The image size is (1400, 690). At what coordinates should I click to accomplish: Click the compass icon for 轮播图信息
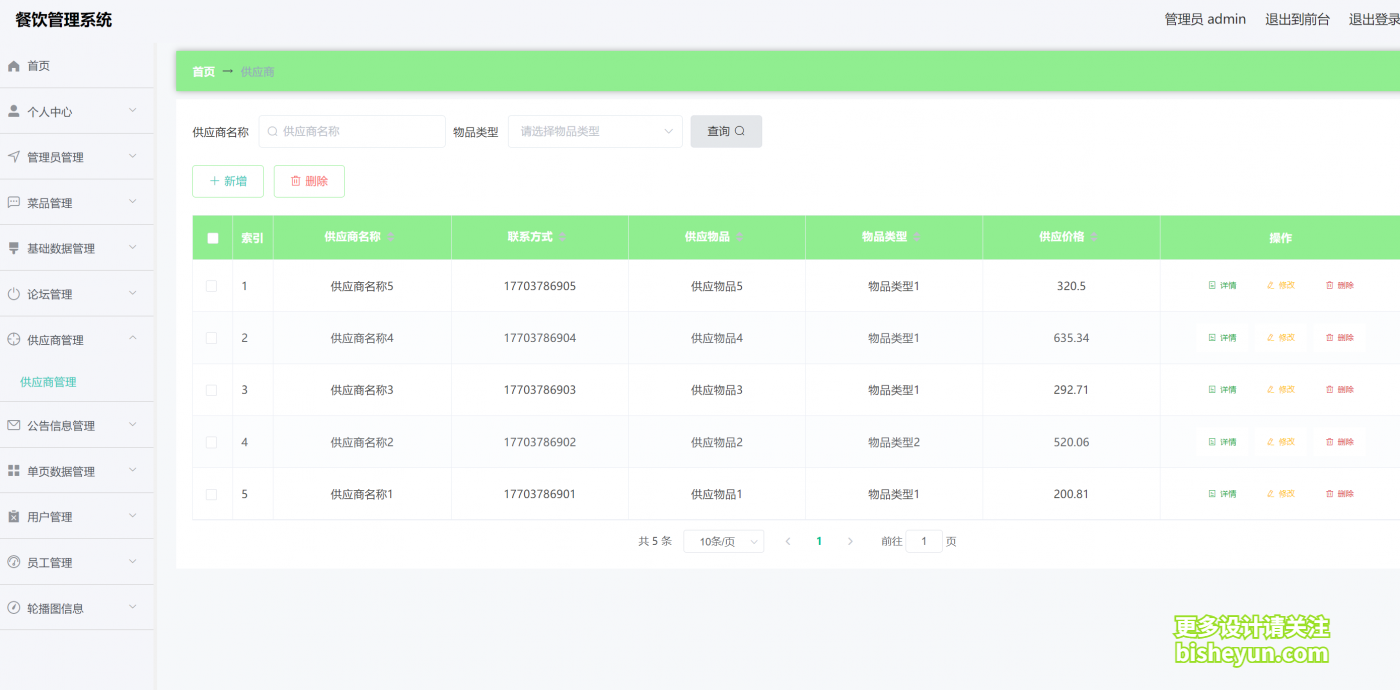click(14, 608)
